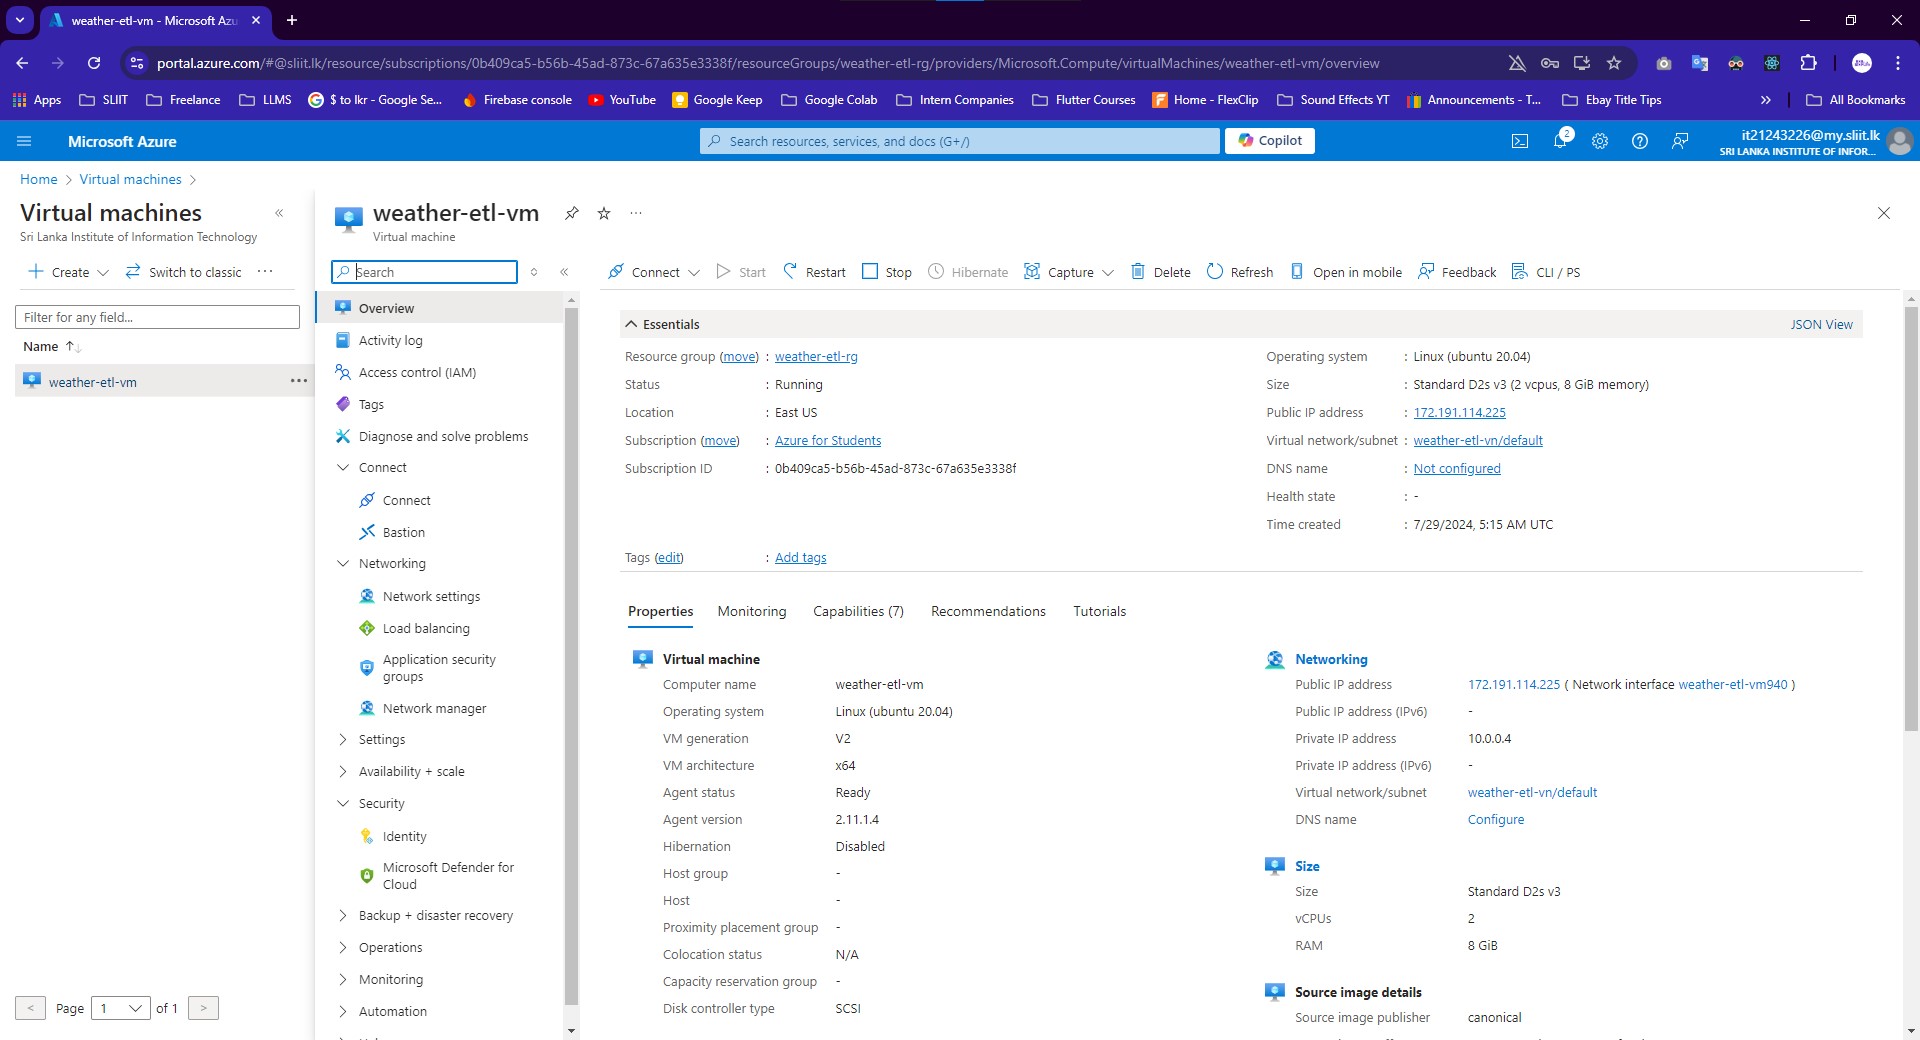Open the Azure for Students subscription link

[828, 440]
